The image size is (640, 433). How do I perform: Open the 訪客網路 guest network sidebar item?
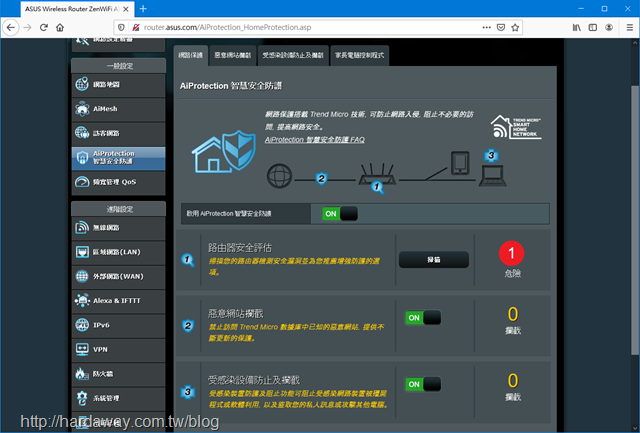coord(118,133)
